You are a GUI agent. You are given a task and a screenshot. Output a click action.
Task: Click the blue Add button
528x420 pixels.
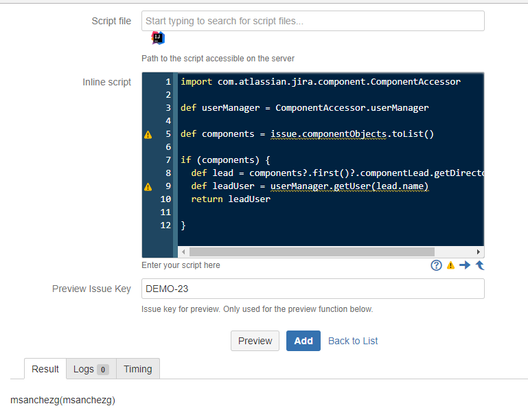[x=303, y=341]
